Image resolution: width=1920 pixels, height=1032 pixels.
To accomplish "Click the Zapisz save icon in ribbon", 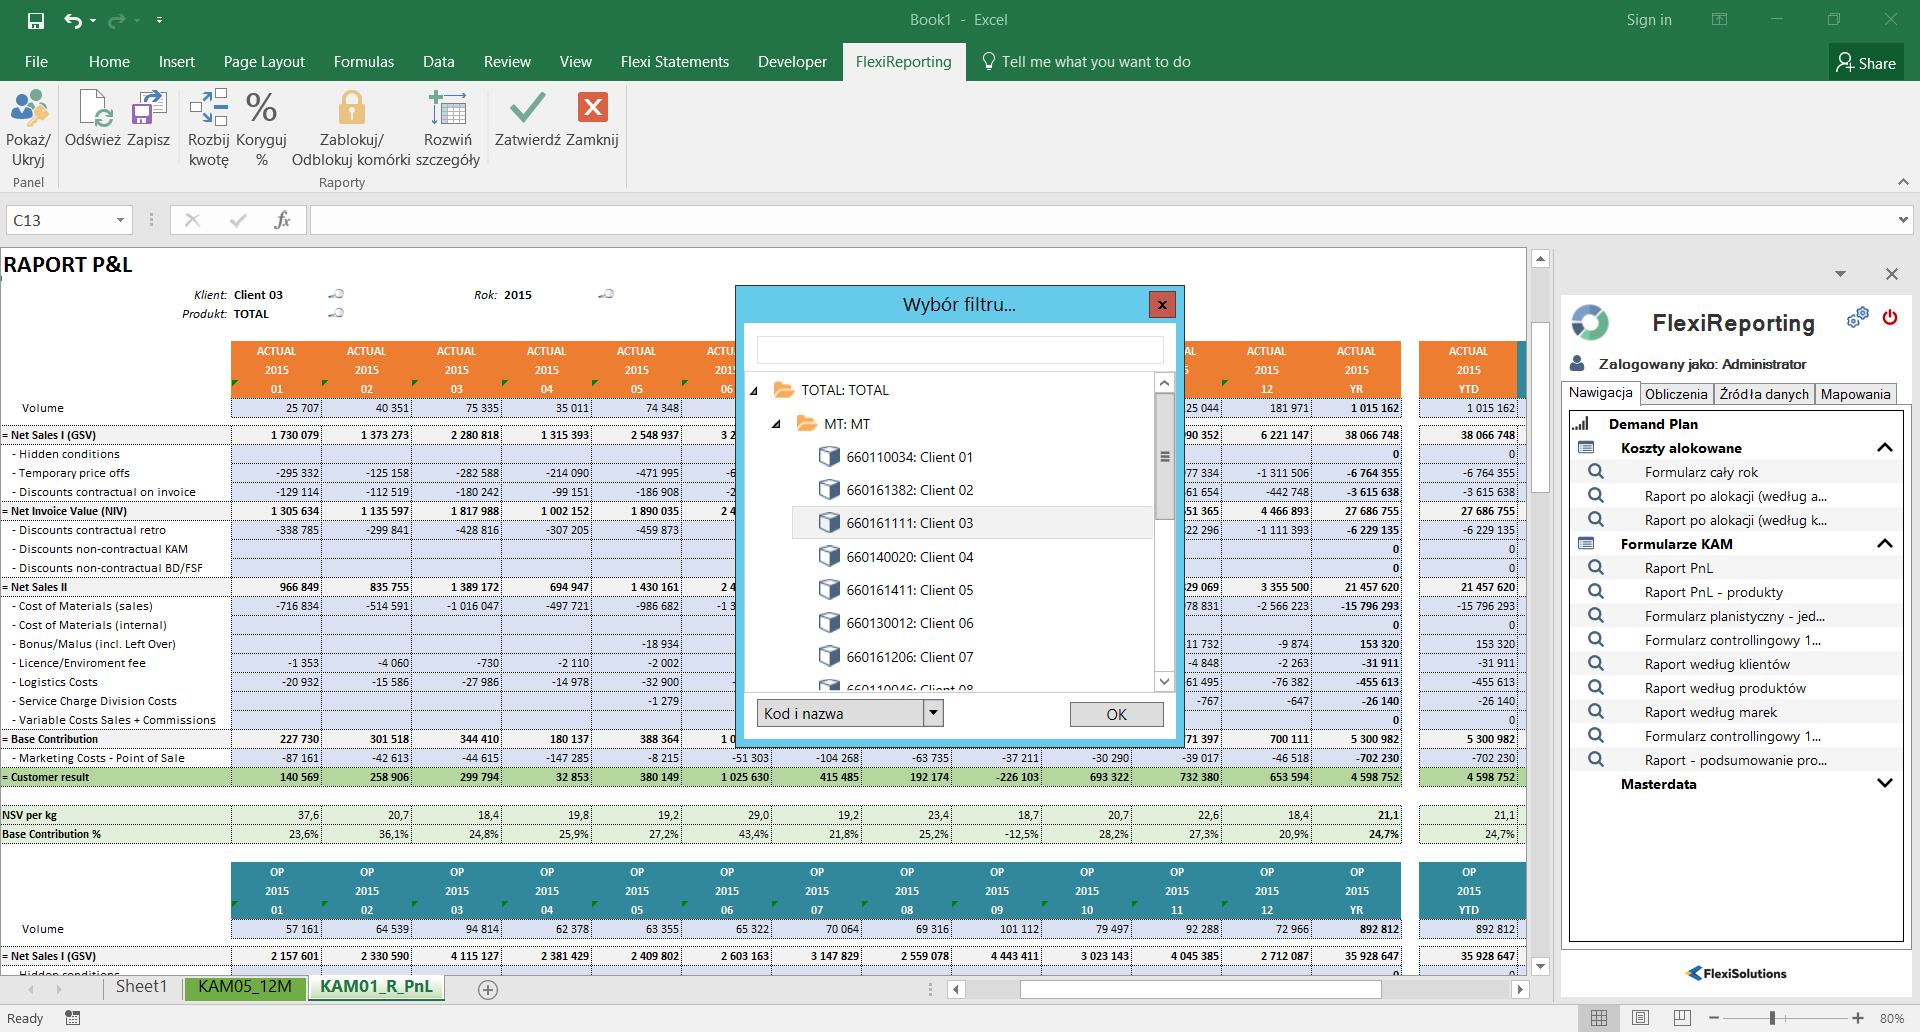I will tap(149, 109).
